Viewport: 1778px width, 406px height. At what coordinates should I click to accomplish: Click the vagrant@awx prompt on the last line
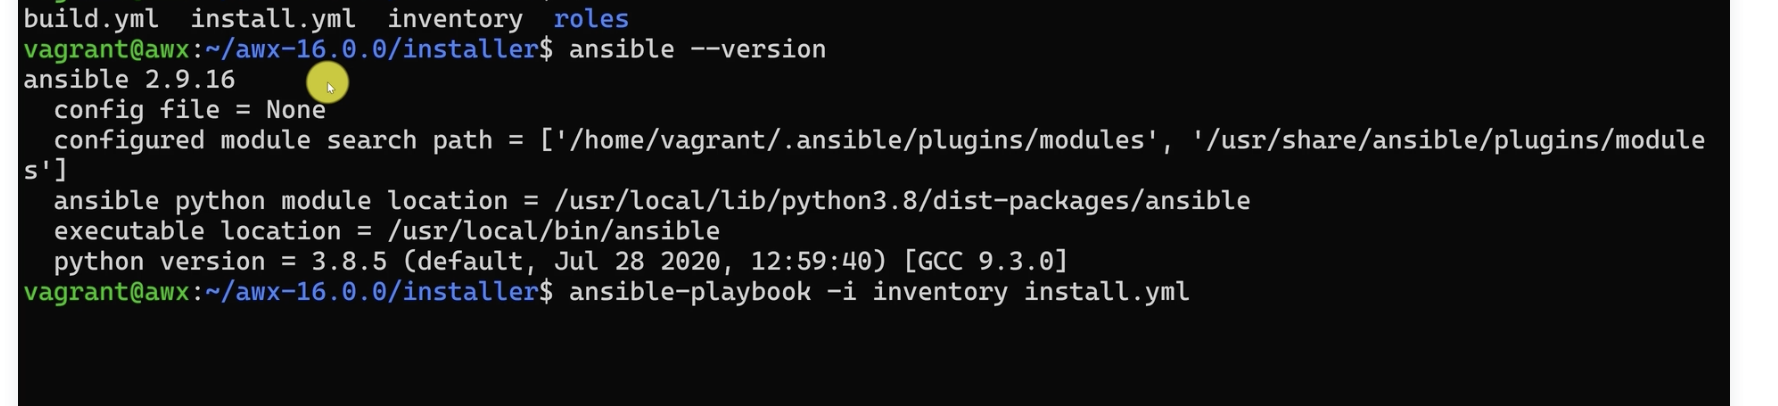click(x=106, y=292)
